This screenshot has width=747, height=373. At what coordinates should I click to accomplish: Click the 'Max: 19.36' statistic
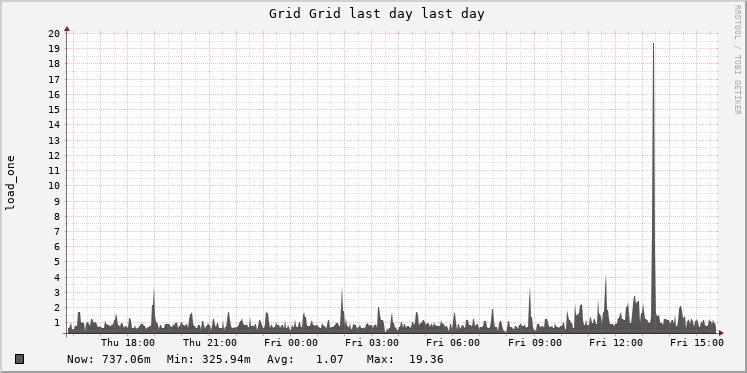tap(405, 359)
